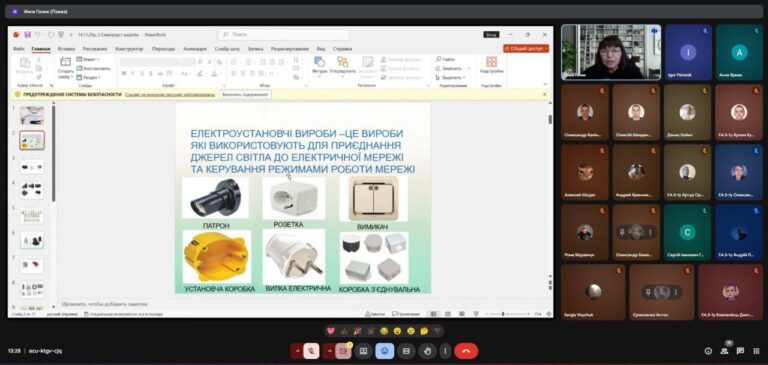Send the thumbs down reaction
Viewport: 768px width, 365px height.
437,331
